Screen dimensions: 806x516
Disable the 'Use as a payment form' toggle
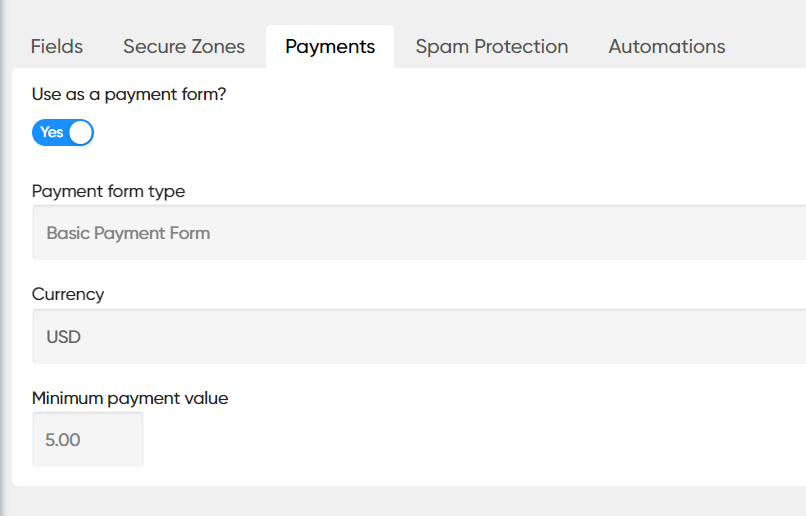coord(63,133)
